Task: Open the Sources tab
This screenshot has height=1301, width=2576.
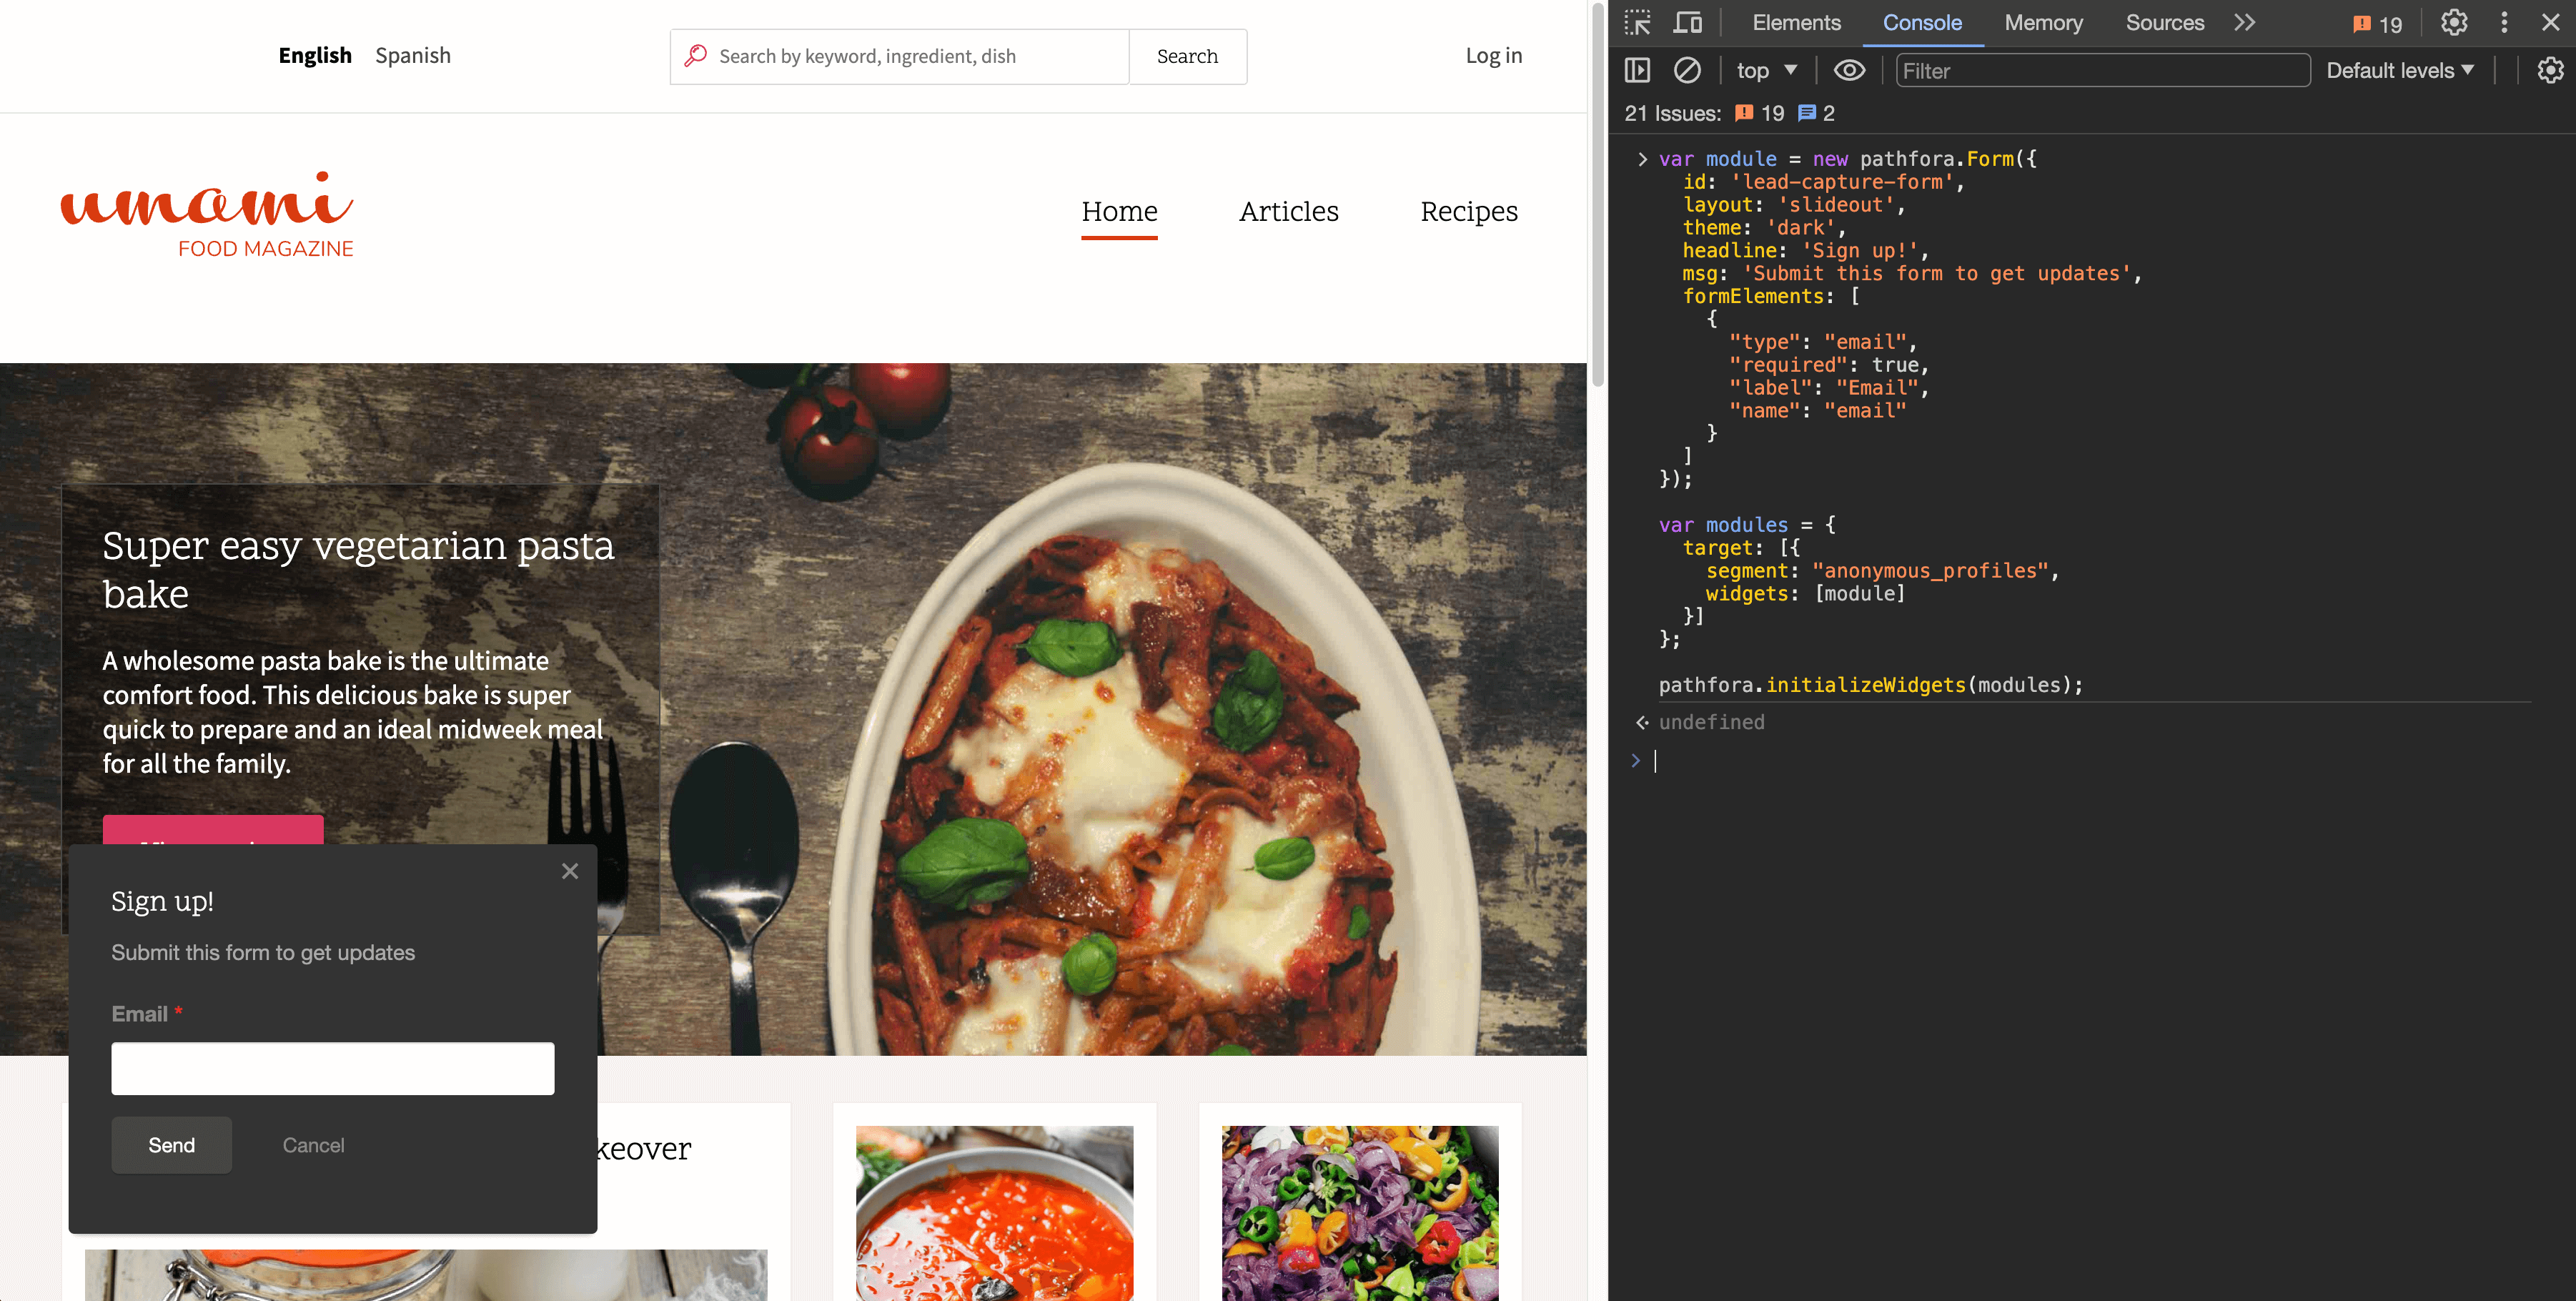Action: pos(2164,22)
